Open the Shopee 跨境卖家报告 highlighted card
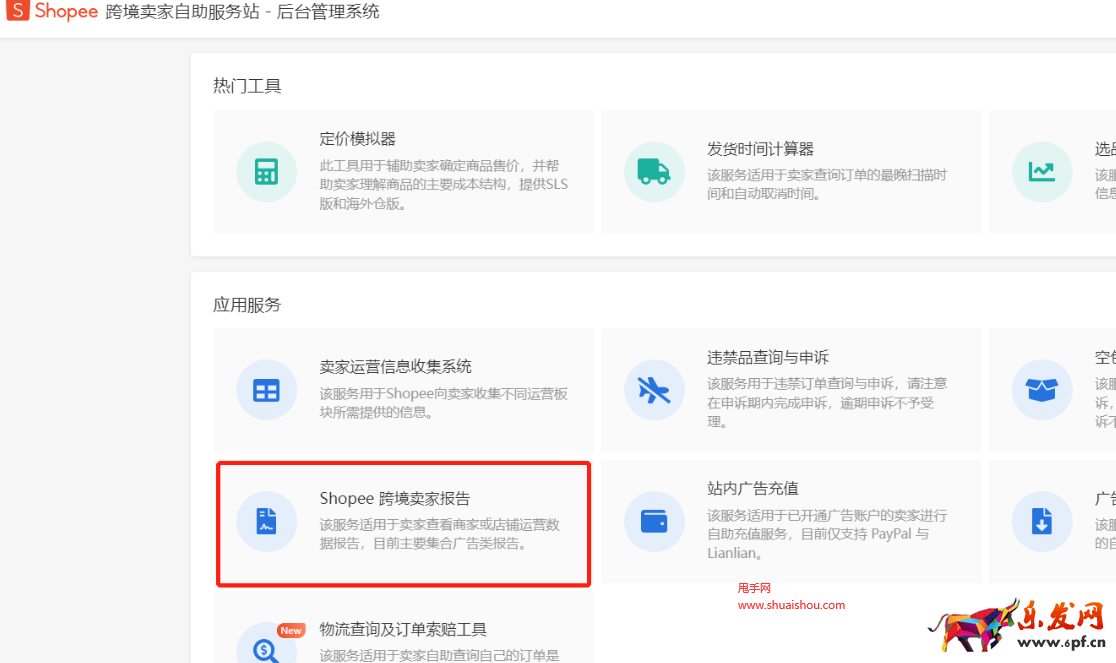Screen dimensions: 1116x663 click(x=405, y=522)
